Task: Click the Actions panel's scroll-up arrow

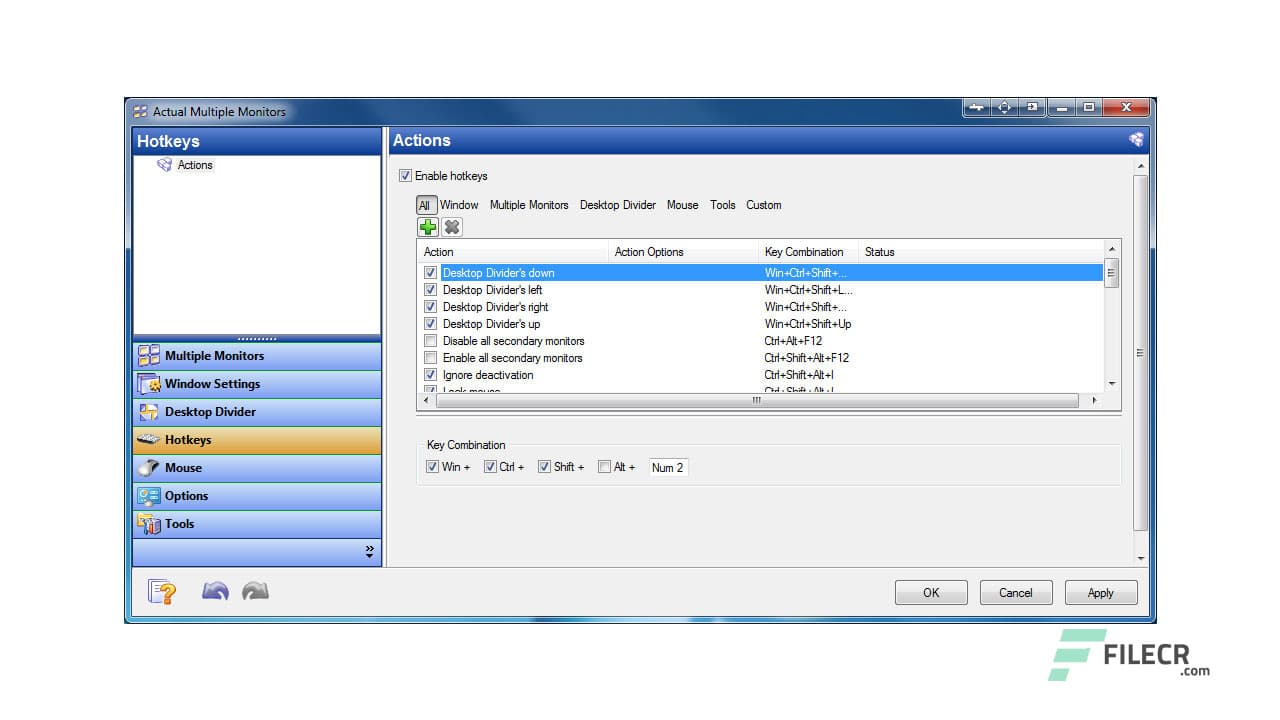Action: [1141, 166]
